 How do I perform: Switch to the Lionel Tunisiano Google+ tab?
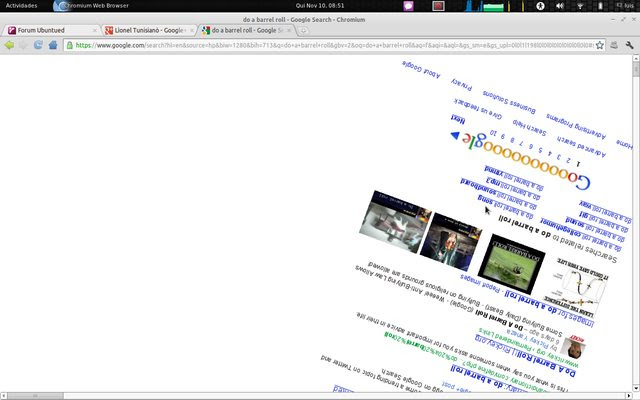tap(149, 30)
